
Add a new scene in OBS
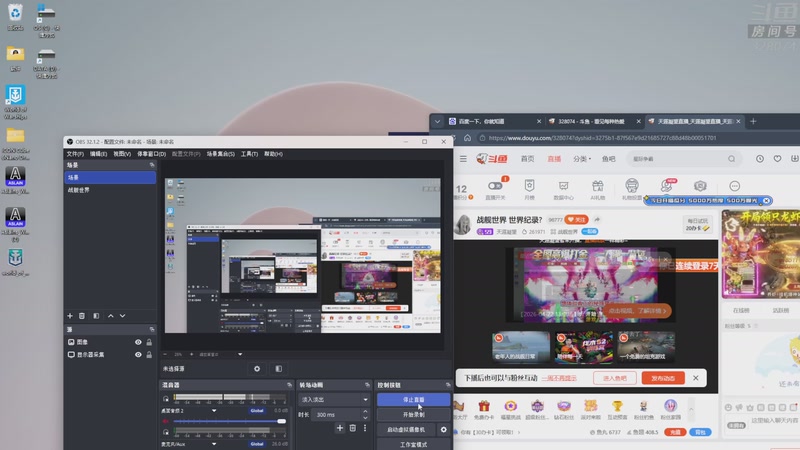pos(70,316)
